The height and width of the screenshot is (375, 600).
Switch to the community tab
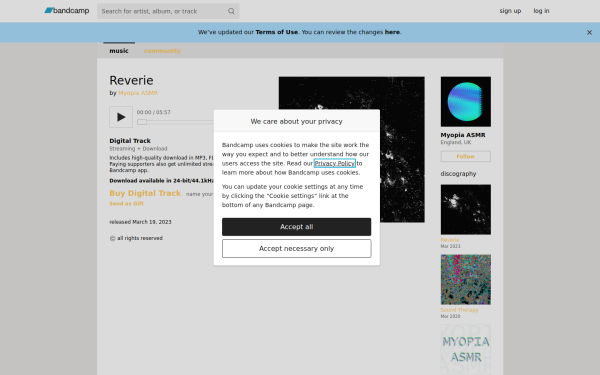tap(162, 51)
